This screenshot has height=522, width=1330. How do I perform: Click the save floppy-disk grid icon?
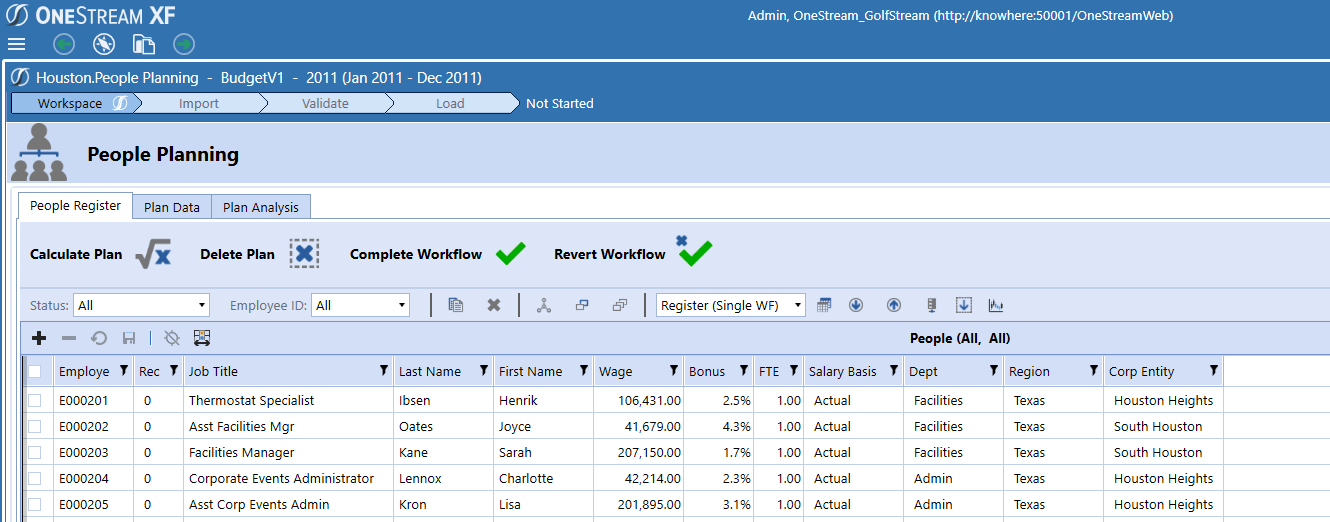pyautogui.click(x=128, y=338)
